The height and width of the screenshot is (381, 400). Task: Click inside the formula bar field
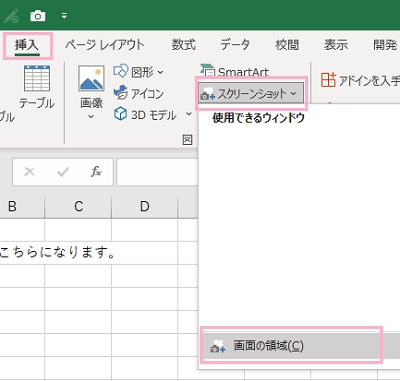[157, 172]
